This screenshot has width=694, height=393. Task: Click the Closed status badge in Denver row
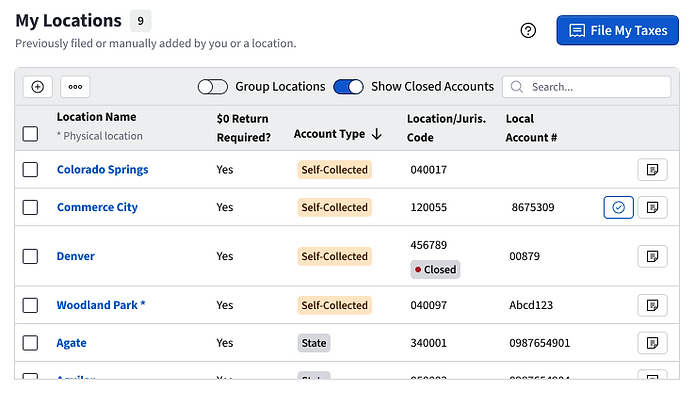coord(436,270)
